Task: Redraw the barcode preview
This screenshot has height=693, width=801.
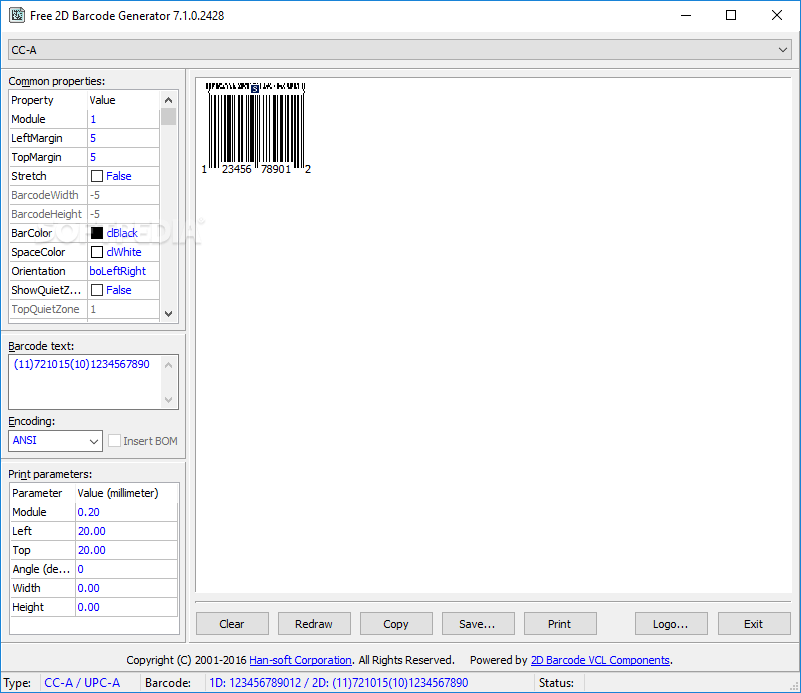Action: pos(314,623)
